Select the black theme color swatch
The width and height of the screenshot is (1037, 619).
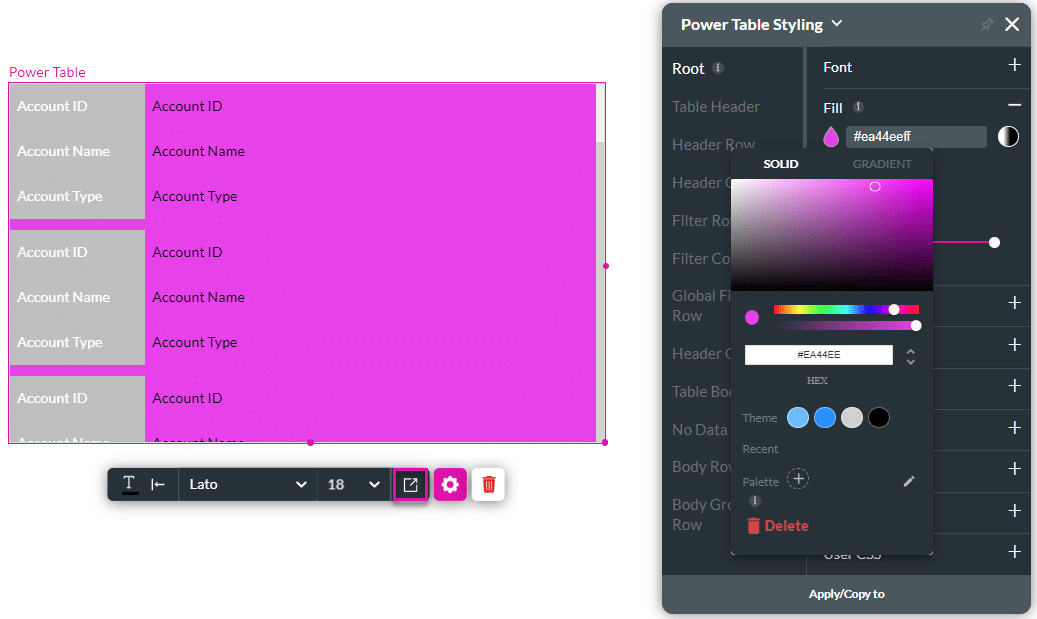point(878,418)
